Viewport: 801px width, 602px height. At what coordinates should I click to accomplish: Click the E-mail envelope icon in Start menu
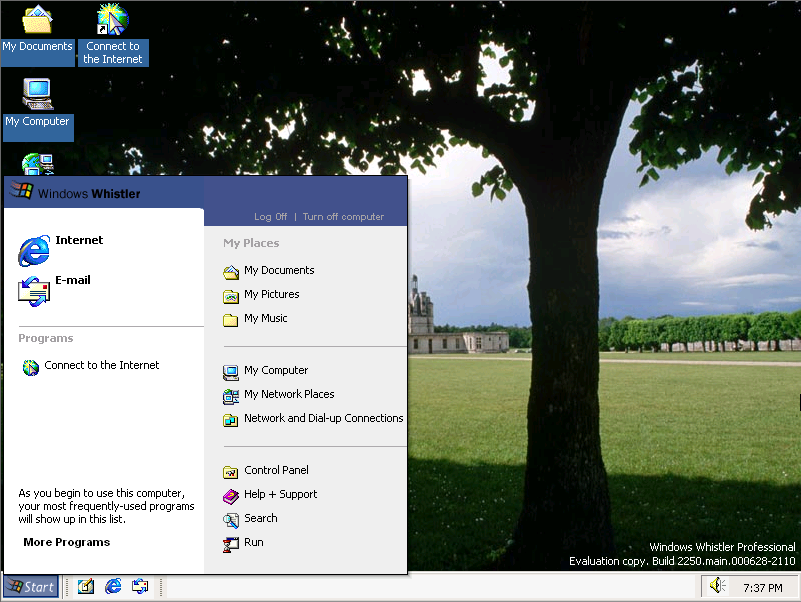(34, 291)
